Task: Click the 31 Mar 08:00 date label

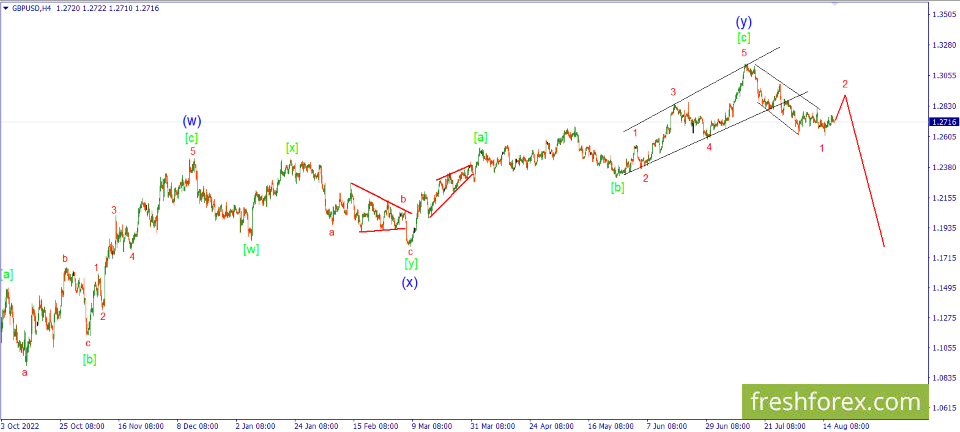Action: point(493,426)
